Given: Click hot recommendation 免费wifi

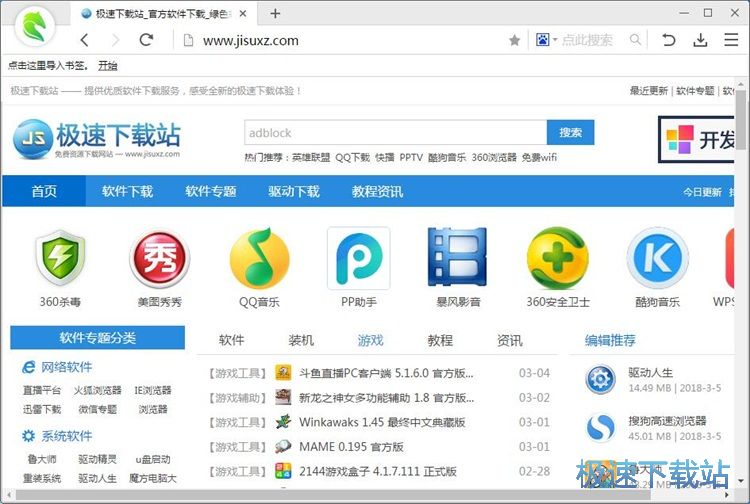Looking at the screenshot, I should [539, 157].
